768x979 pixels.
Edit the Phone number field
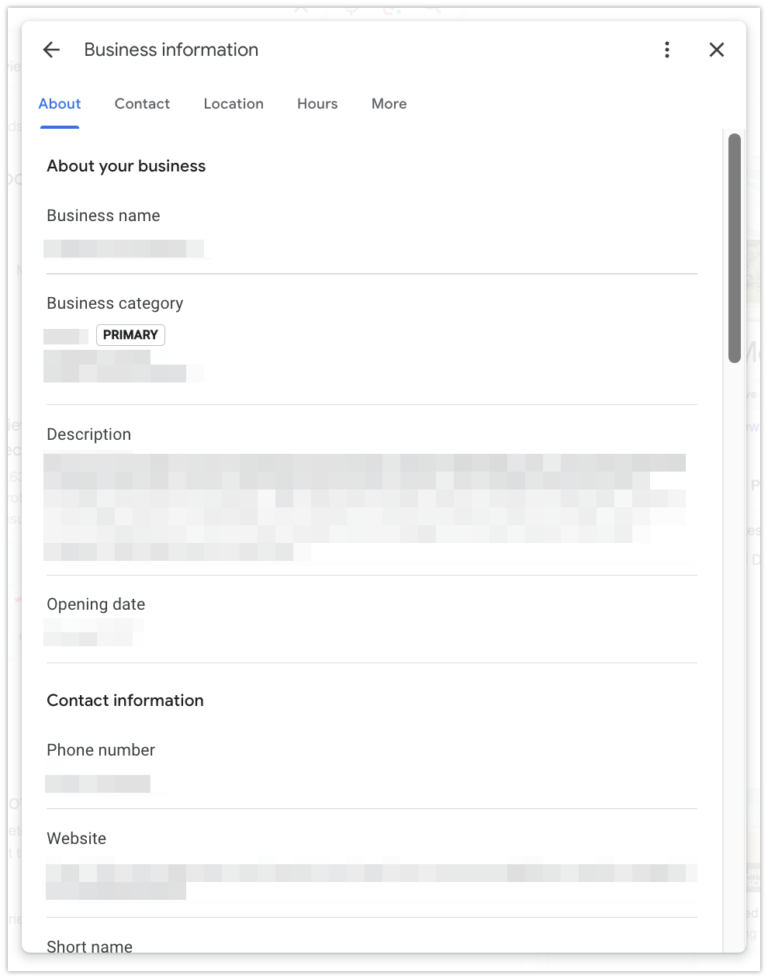[98, 783]
